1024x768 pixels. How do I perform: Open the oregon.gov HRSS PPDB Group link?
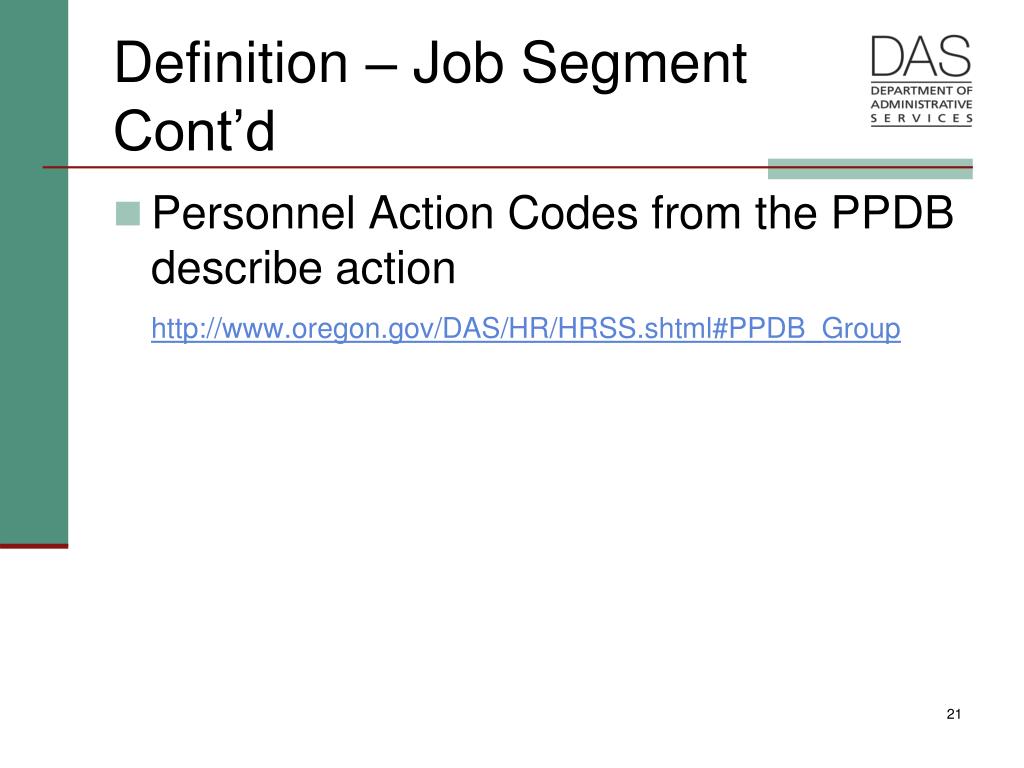(526, 328)
